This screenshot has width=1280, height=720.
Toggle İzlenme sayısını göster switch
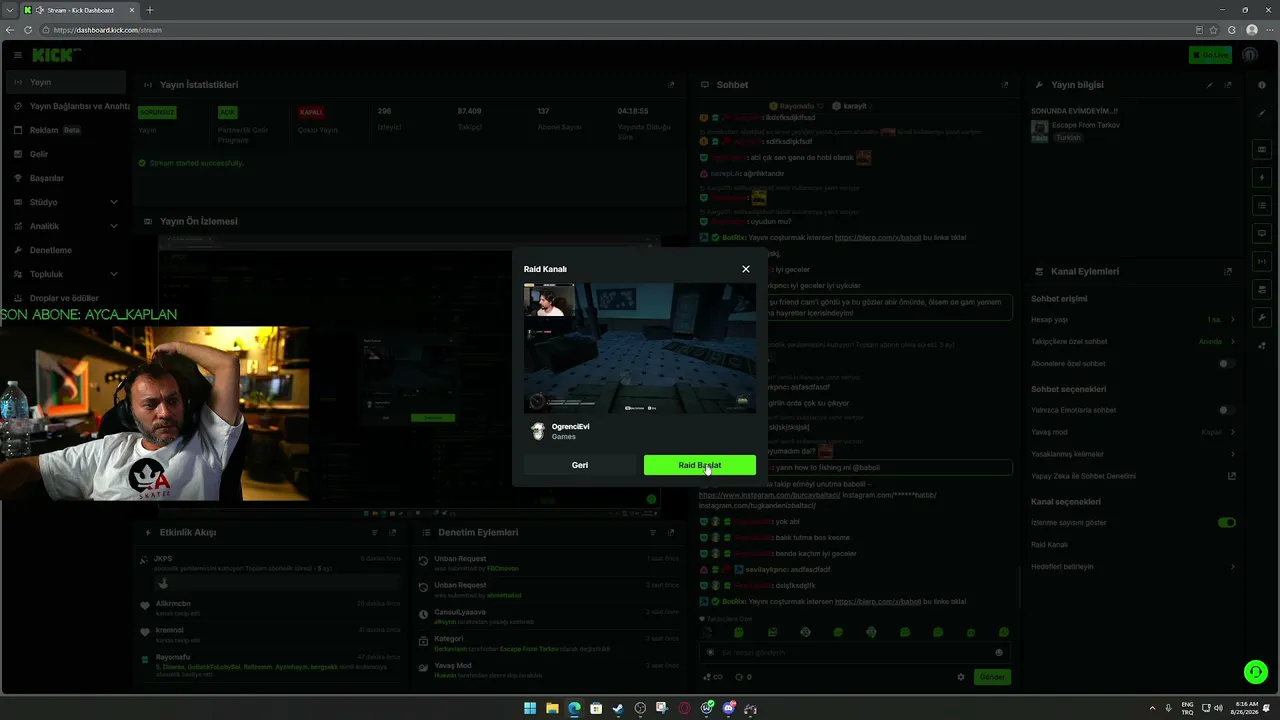coord(1227,522)
